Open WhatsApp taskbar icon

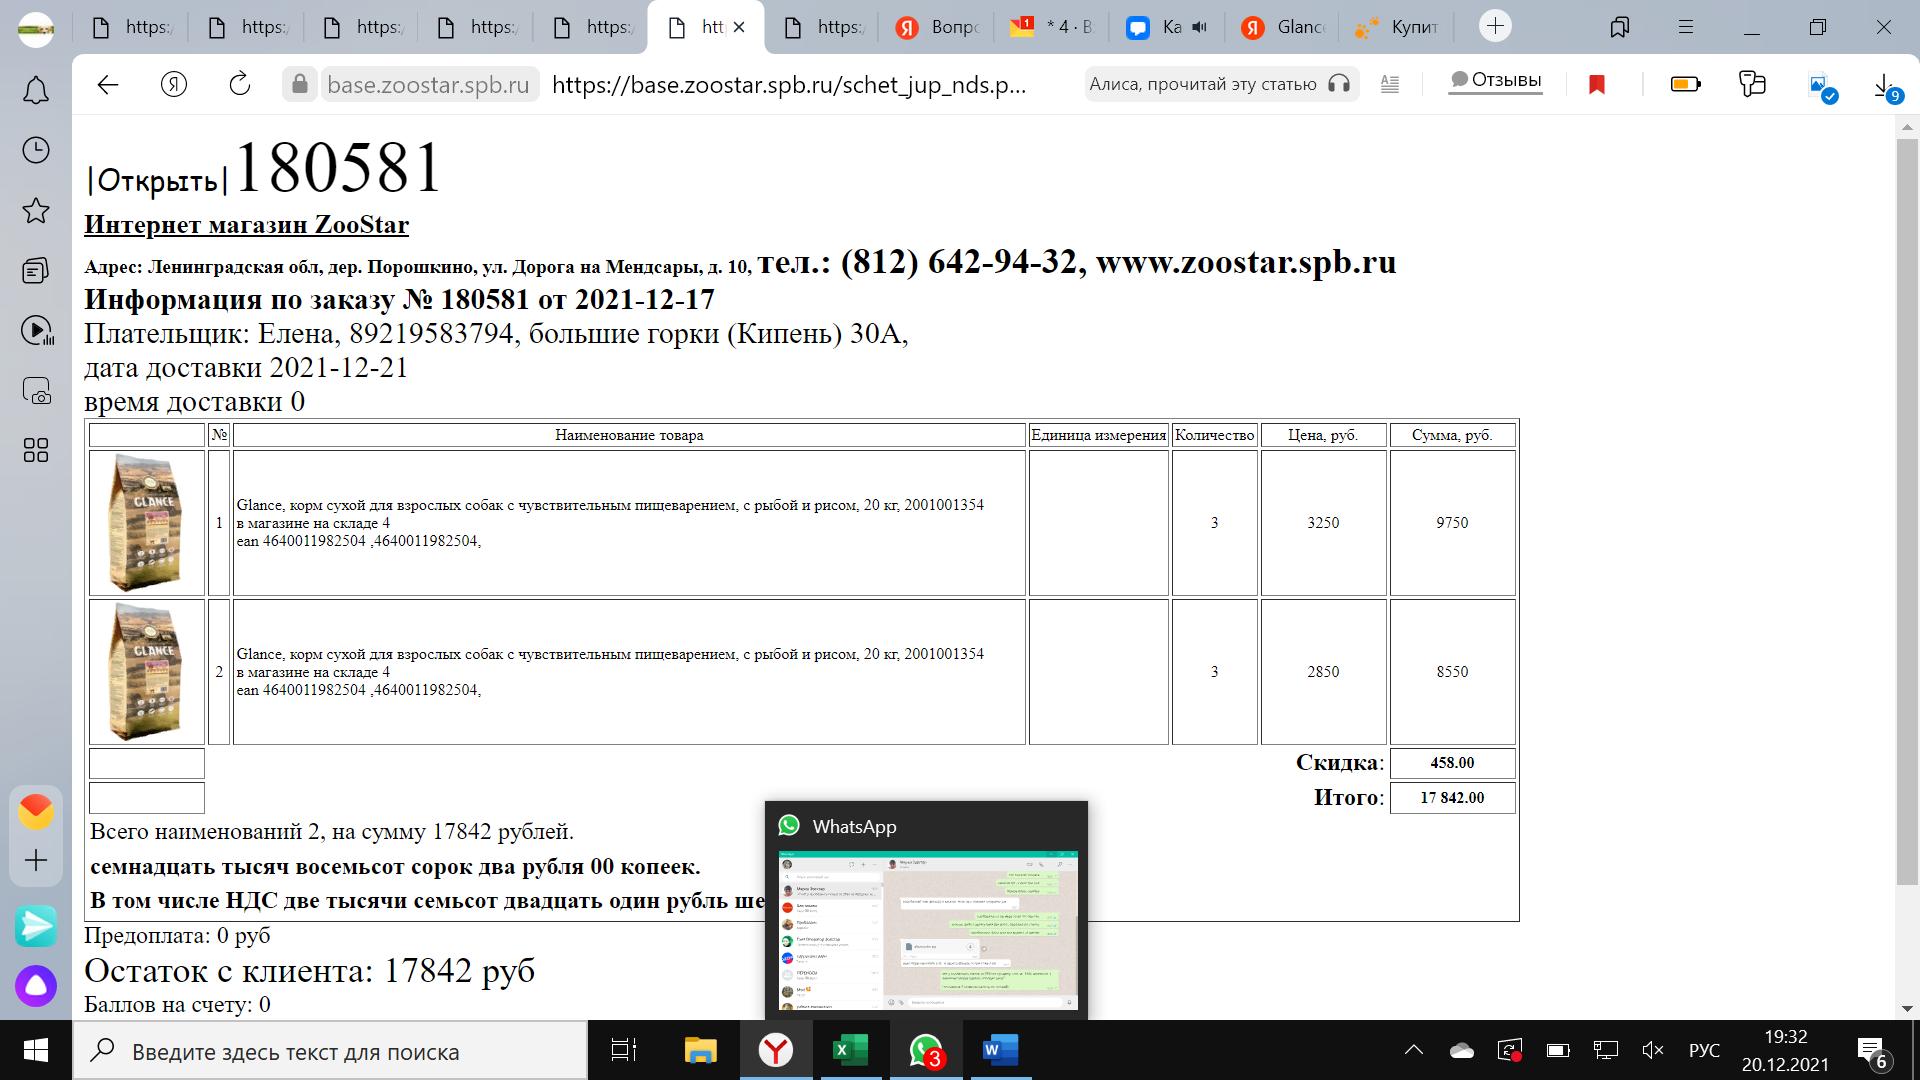[x=926, y=1051]
